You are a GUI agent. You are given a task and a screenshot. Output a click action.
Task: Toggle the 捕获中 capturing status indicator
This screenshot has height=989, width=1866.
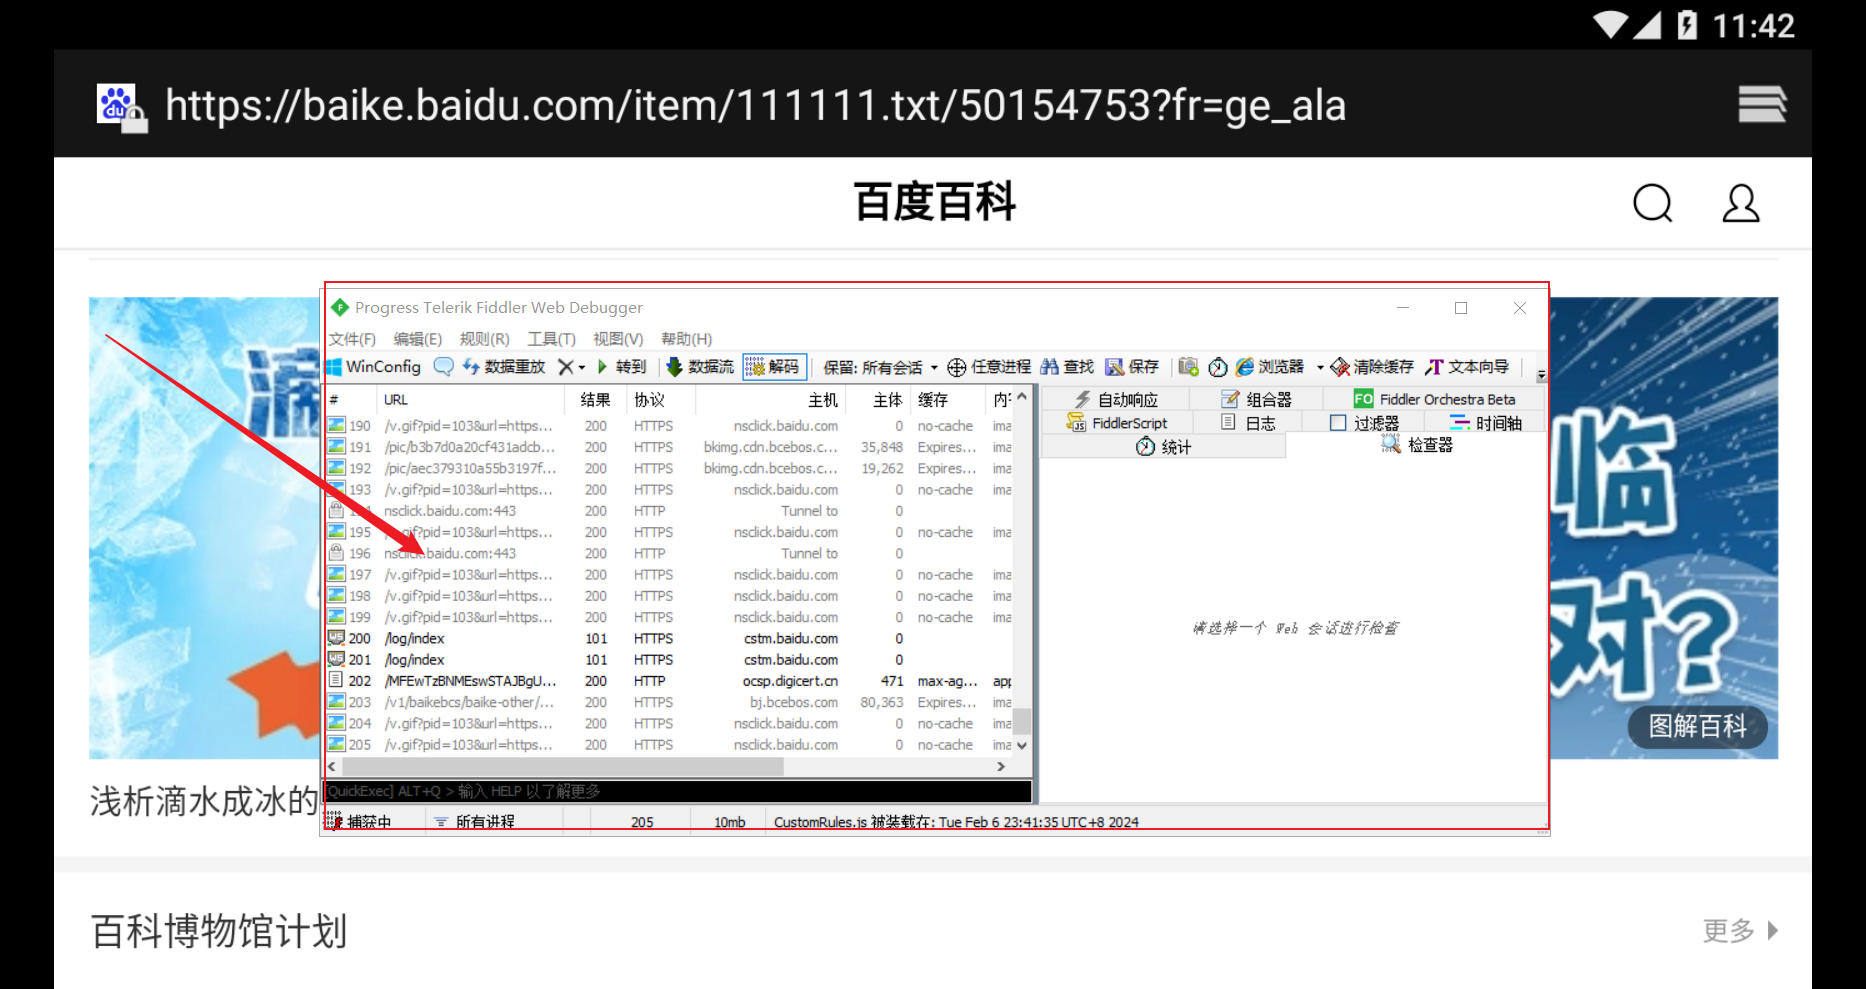(x=360, y=822)
